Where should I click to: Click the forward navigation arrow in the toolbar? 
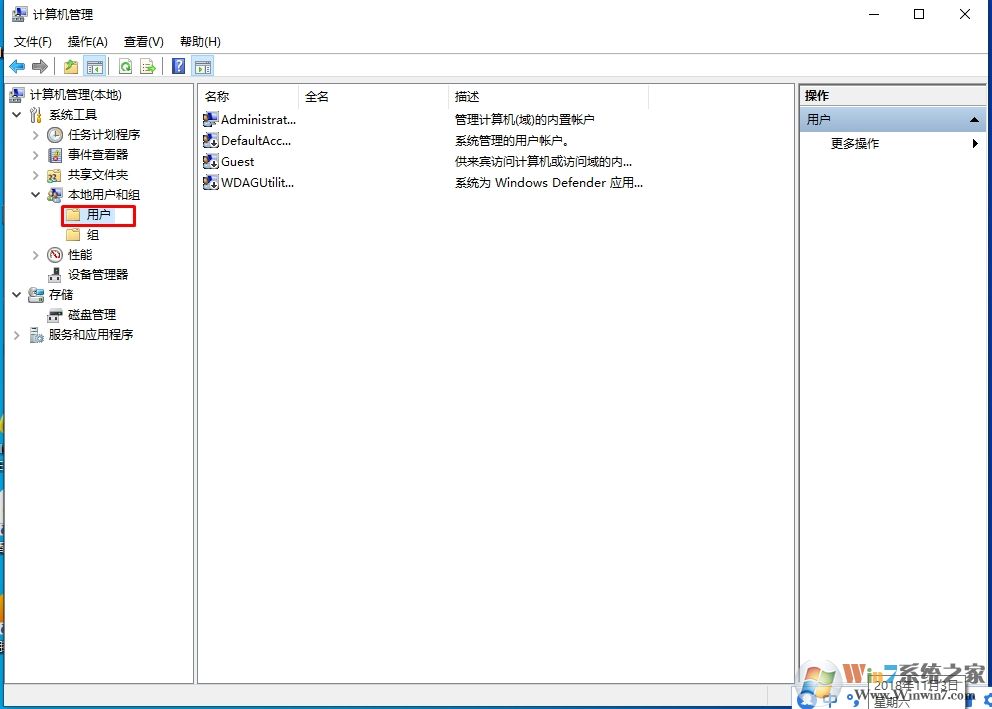38,66
